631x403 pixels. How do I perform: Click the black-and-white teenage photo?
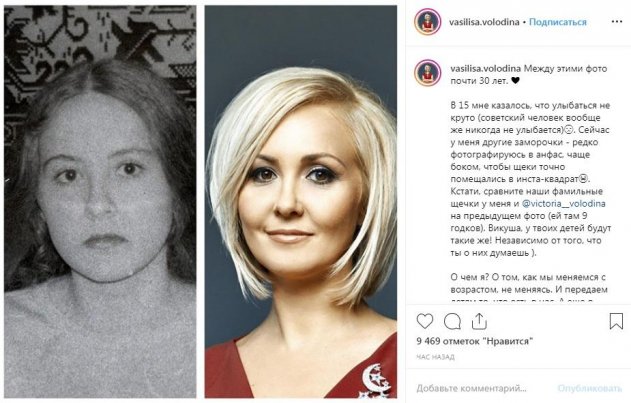(x=100, y=202)
